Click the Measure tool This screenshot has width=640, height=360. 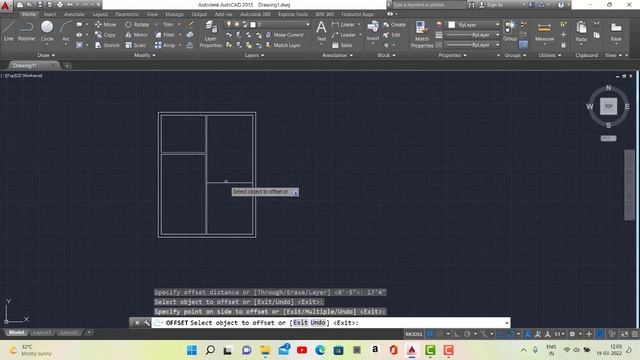544,32
